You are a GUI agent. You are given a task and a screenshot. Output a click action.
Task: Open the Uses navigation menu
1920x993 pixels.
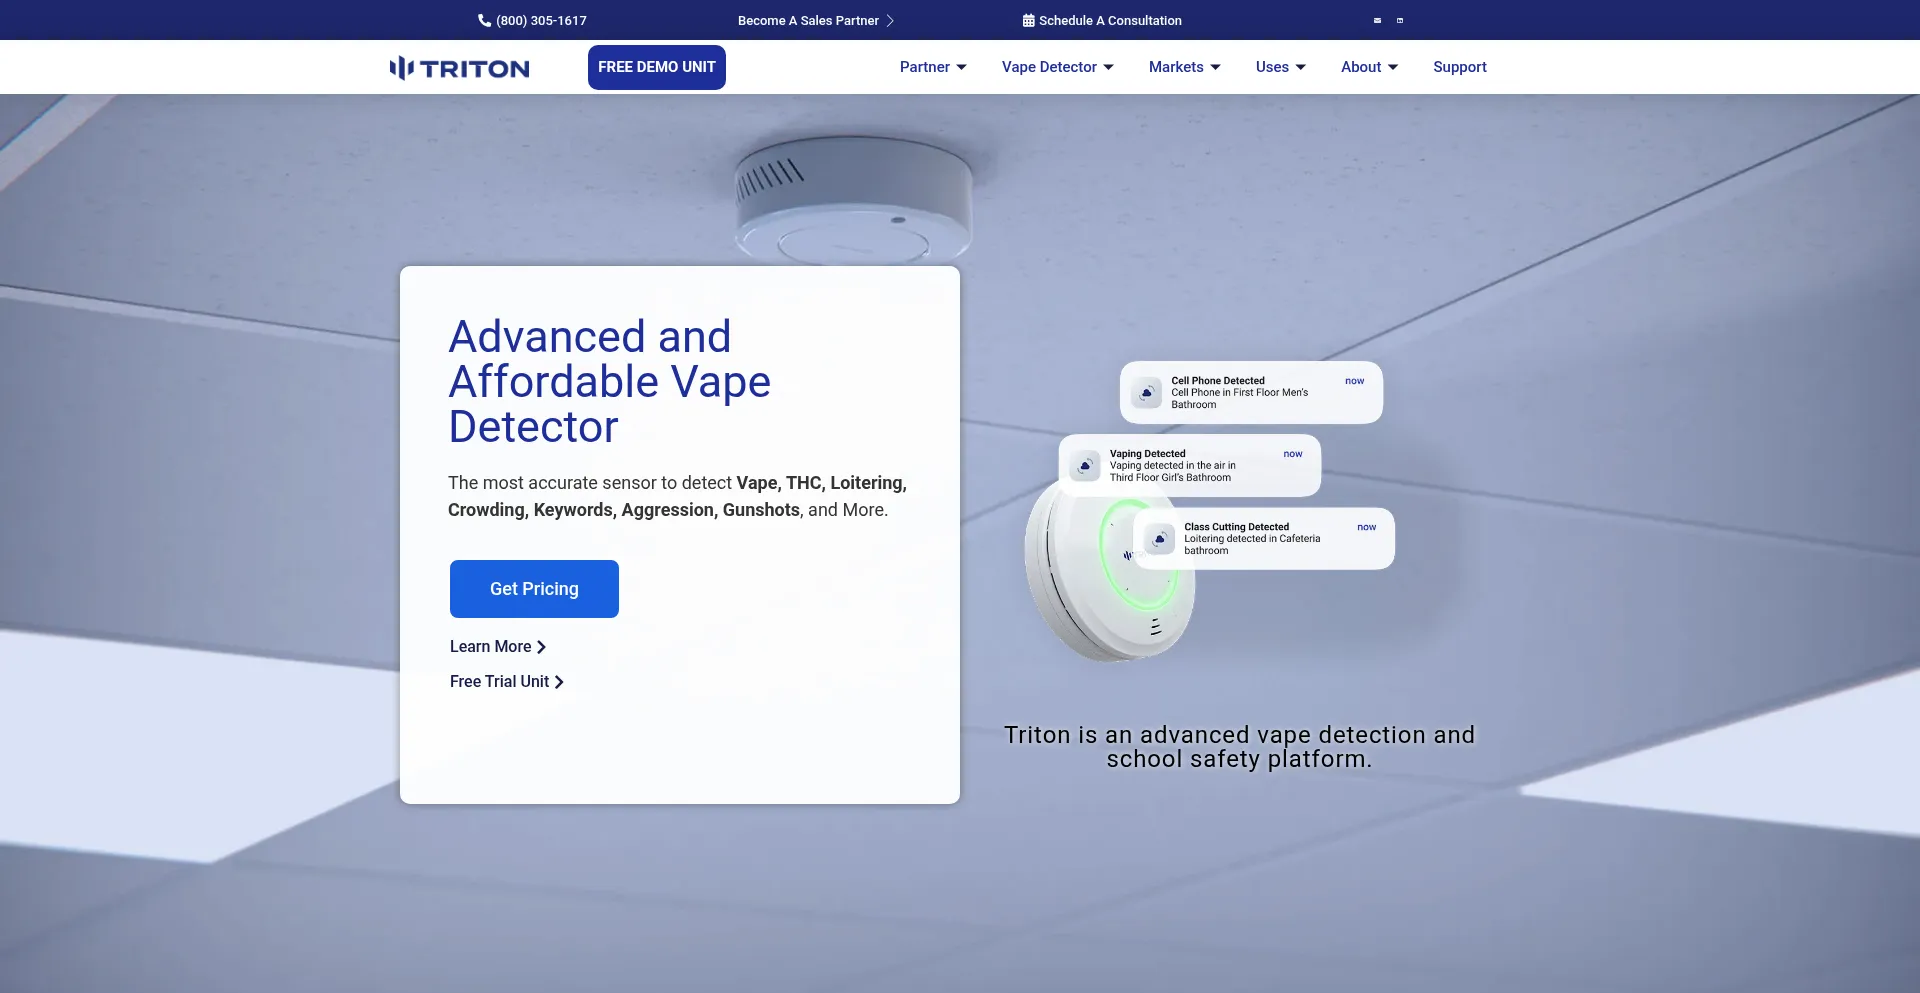pyautogui.click(x=1280, y=67)
